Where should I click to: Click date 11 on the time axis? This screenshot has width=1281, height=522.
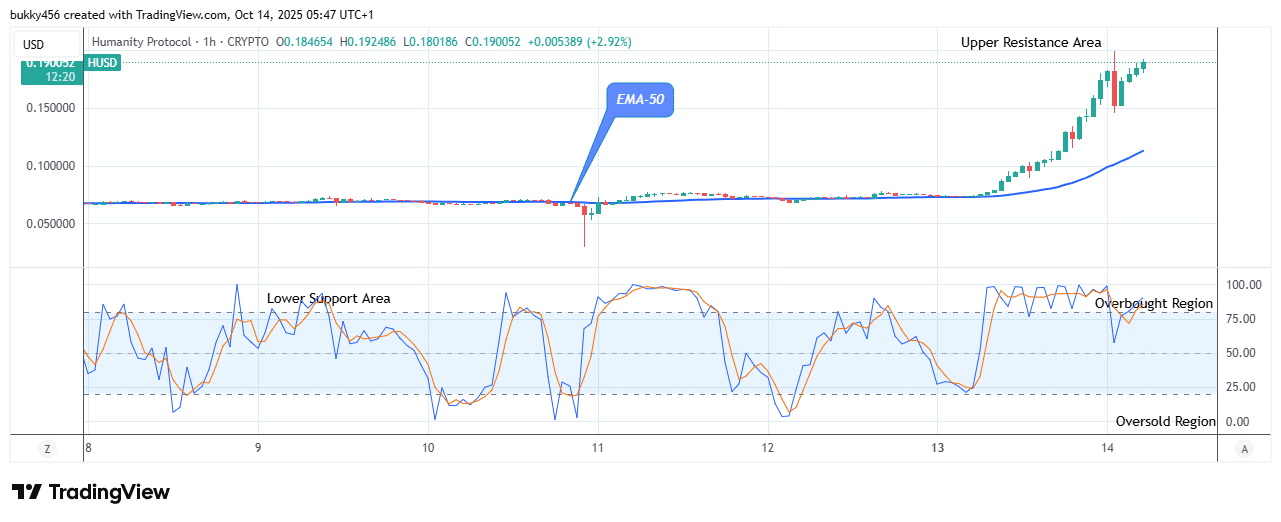pos(597,449)
